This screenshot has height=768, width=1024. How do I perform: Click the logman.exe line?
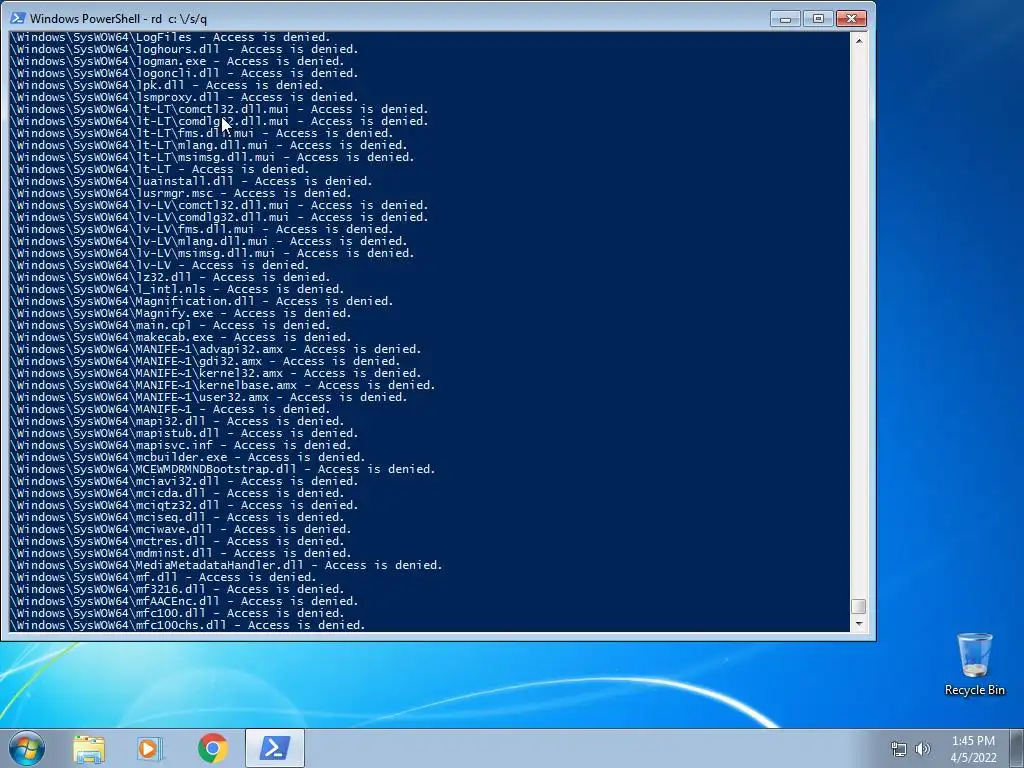(178, 61)
